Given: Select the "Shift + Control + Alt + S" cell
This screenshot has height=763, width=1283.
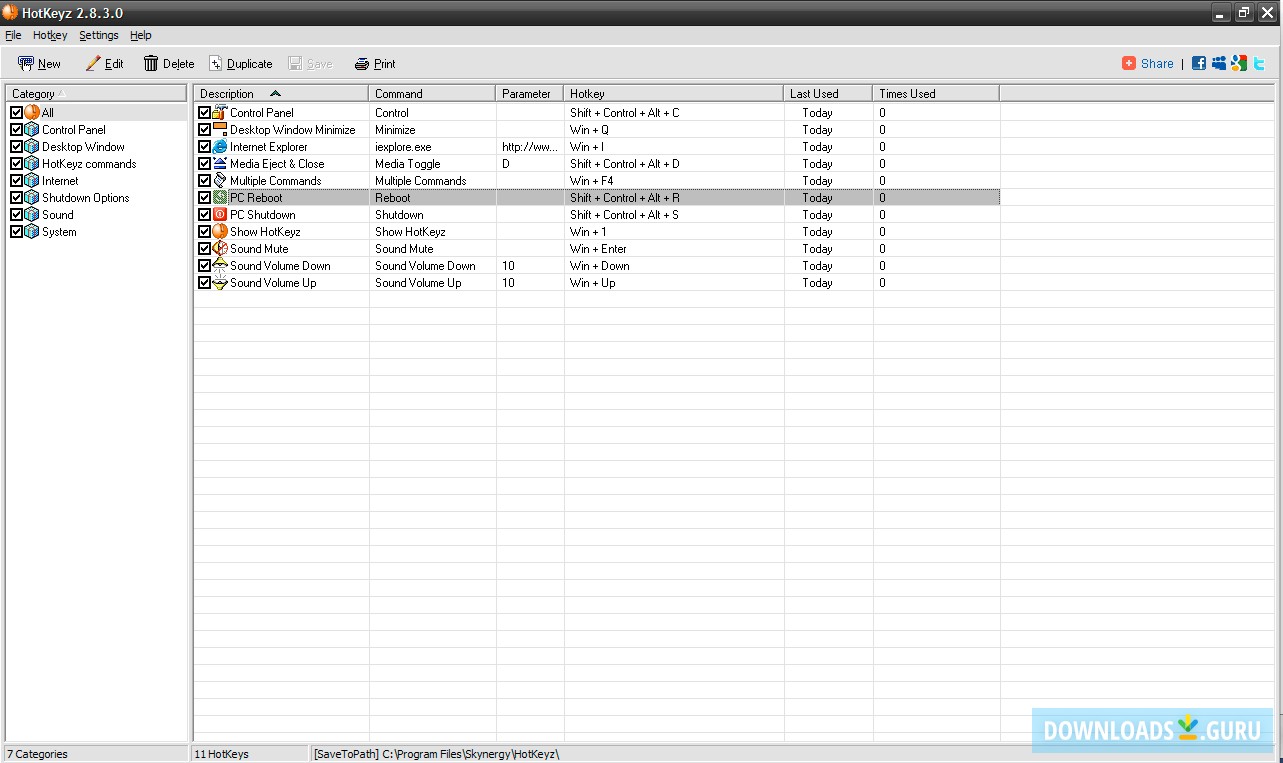Looking at the screenshot, I should [625, 215].
